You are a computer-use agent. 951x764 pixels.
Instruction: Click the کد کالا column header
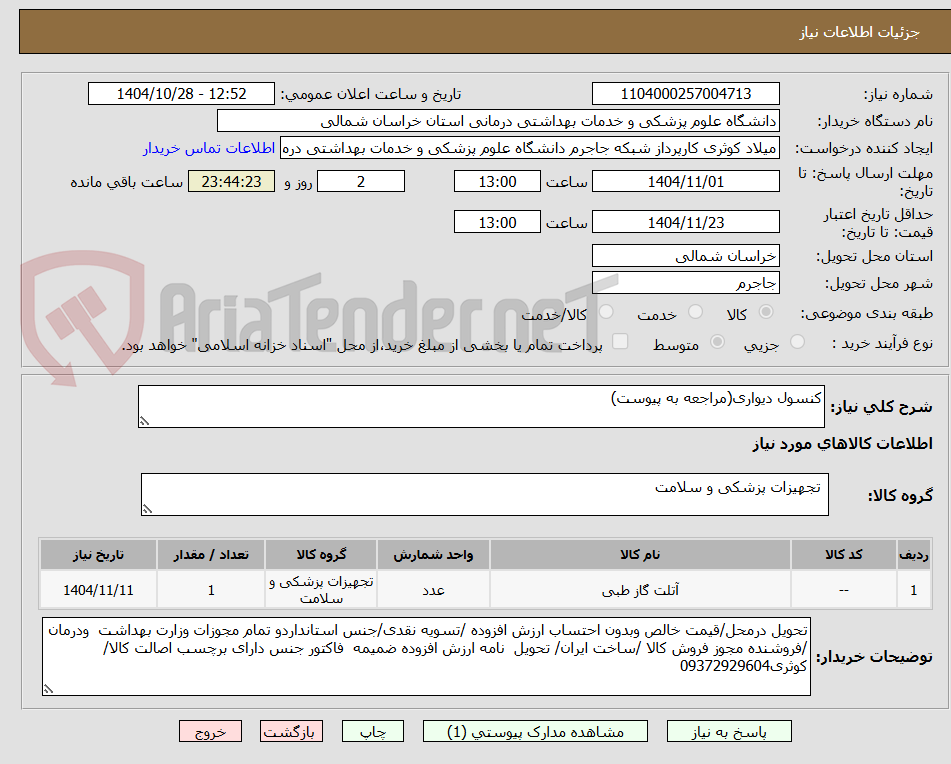[x=844, y=555]
